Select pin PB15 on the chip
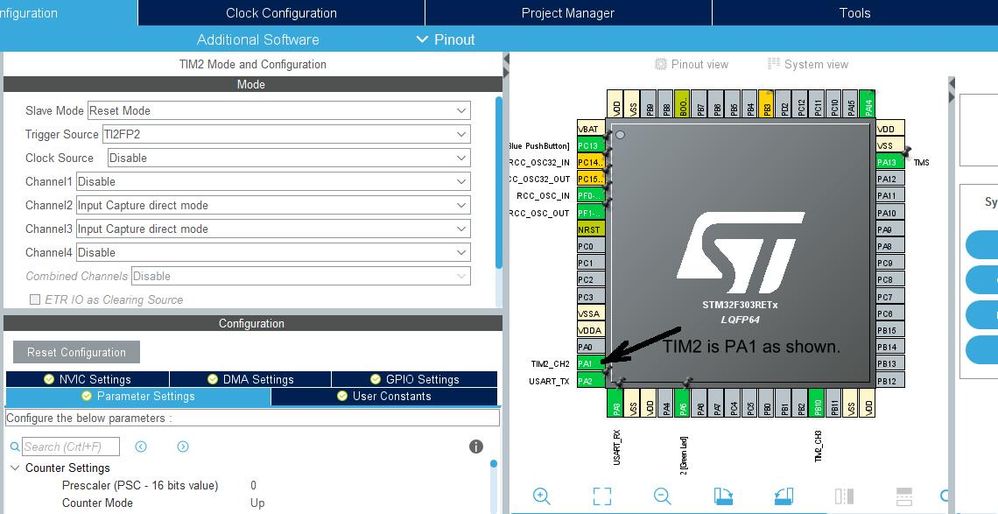The height and width of the screenshot is (514, 998). pyautogui.click(x=890, y=330)
